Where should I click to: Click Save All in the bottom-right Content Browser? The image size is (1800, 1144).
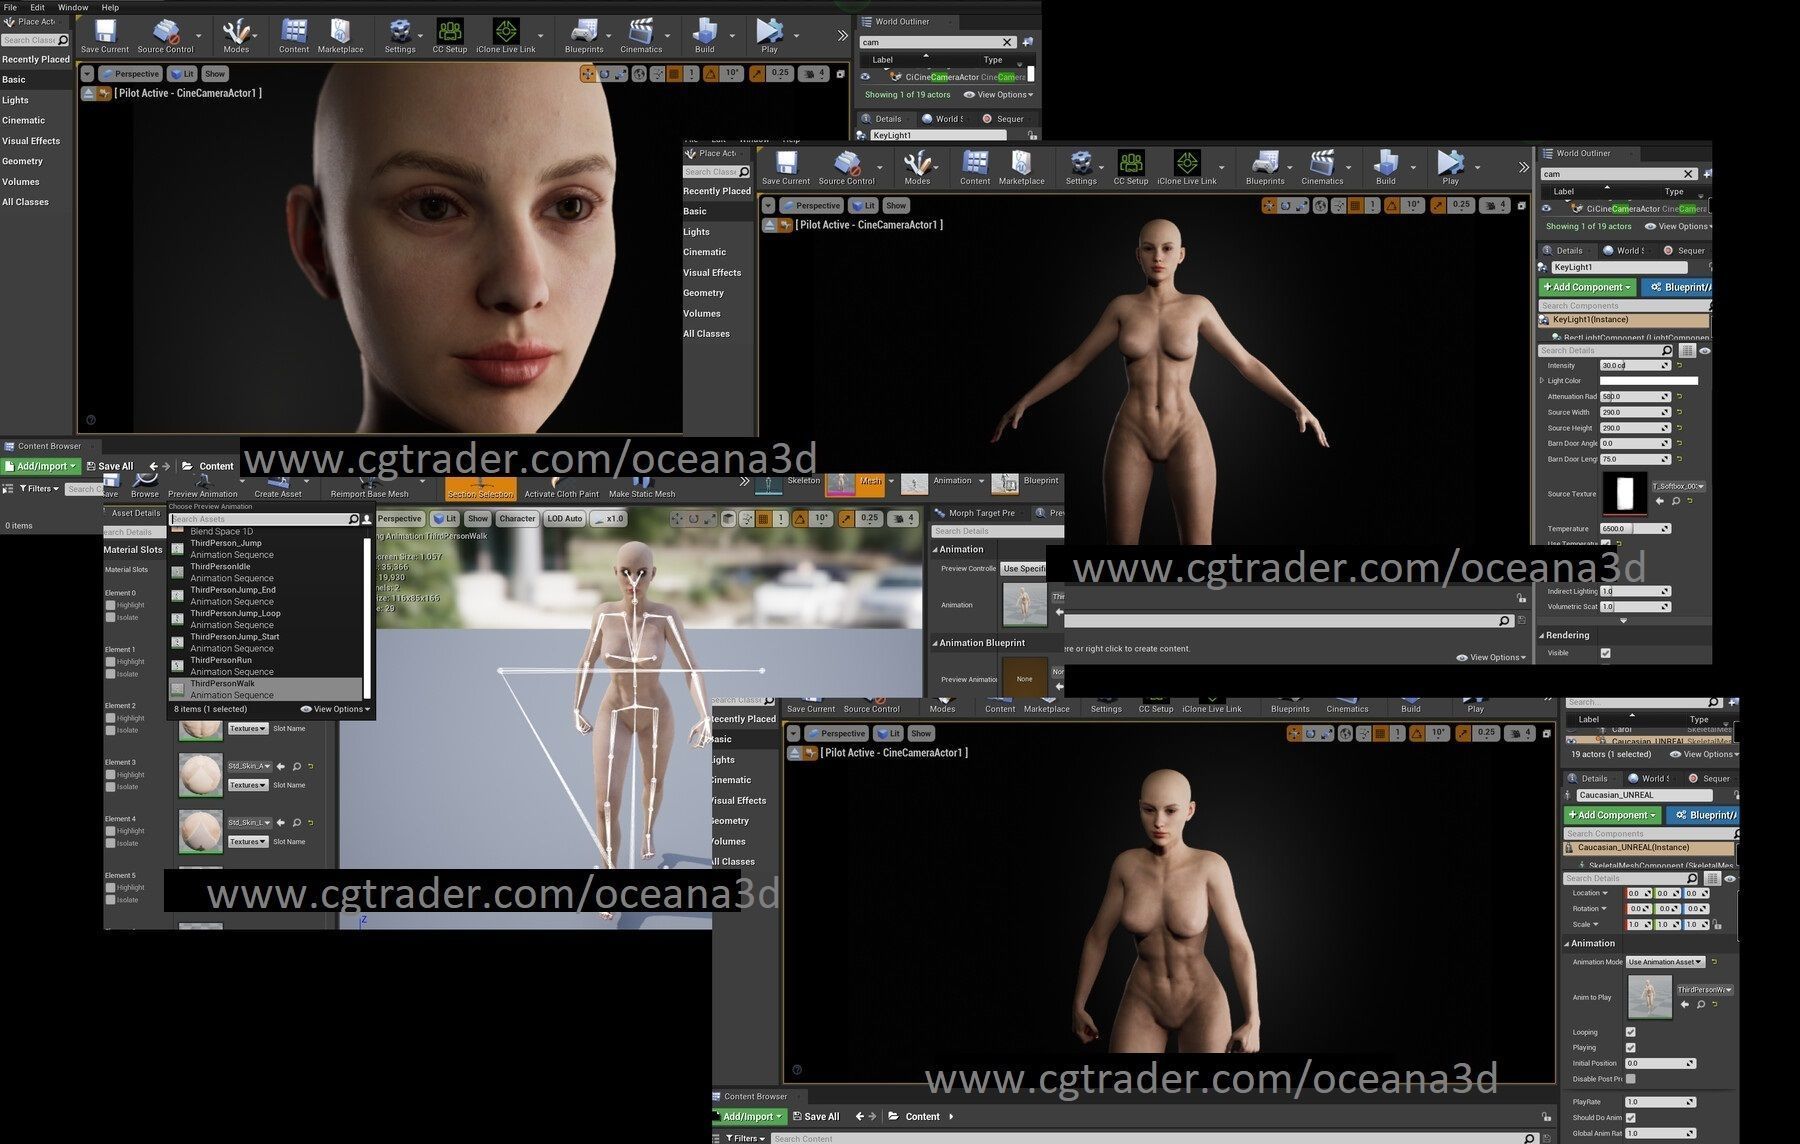pyautogui.click(x=815, y=1117)
